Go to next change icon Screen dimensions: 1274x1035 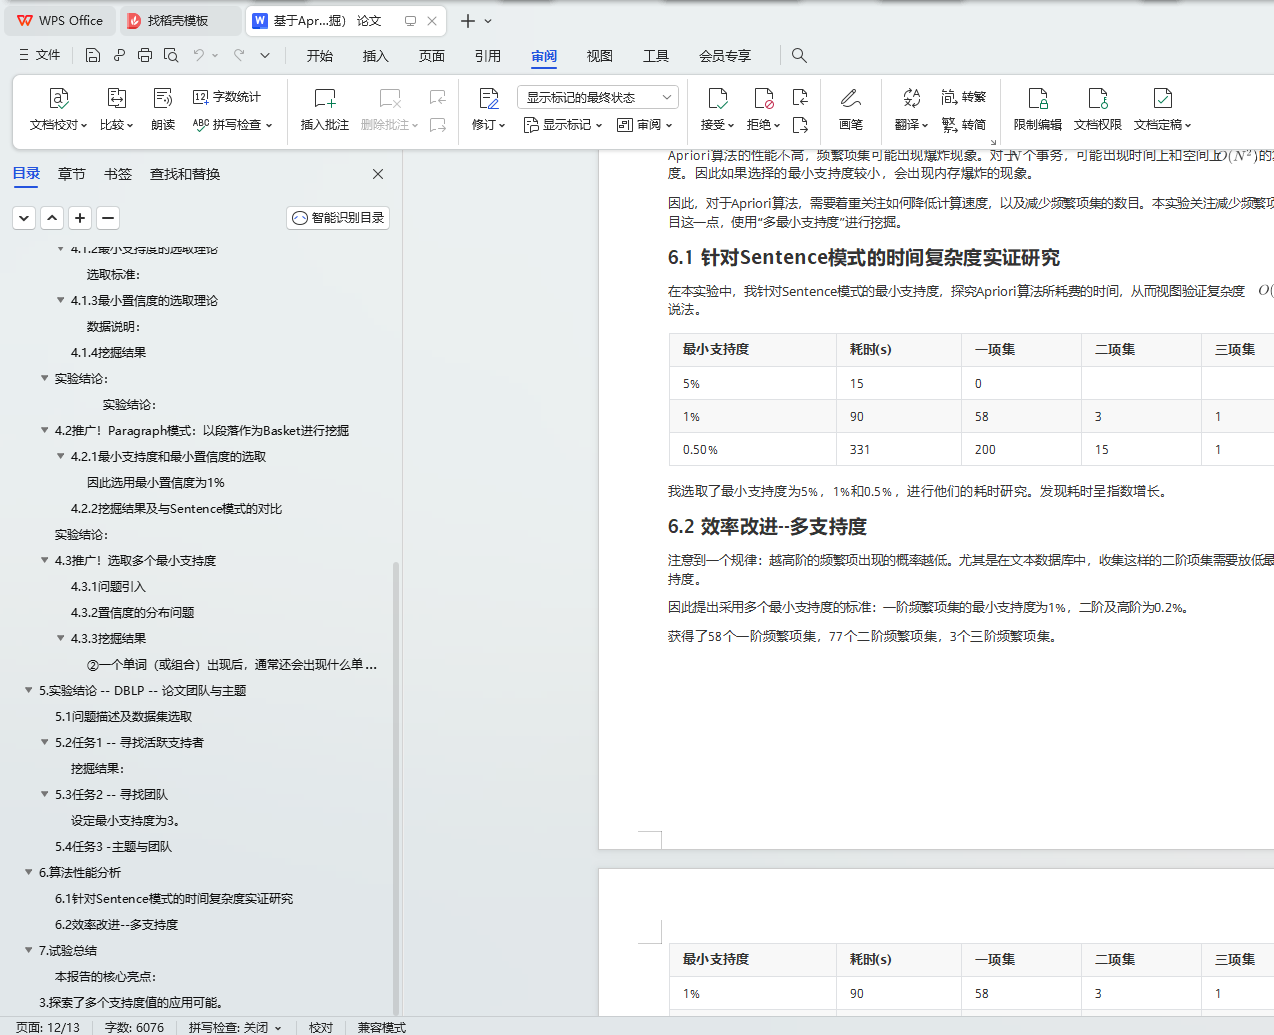click(x=800, y=125)
